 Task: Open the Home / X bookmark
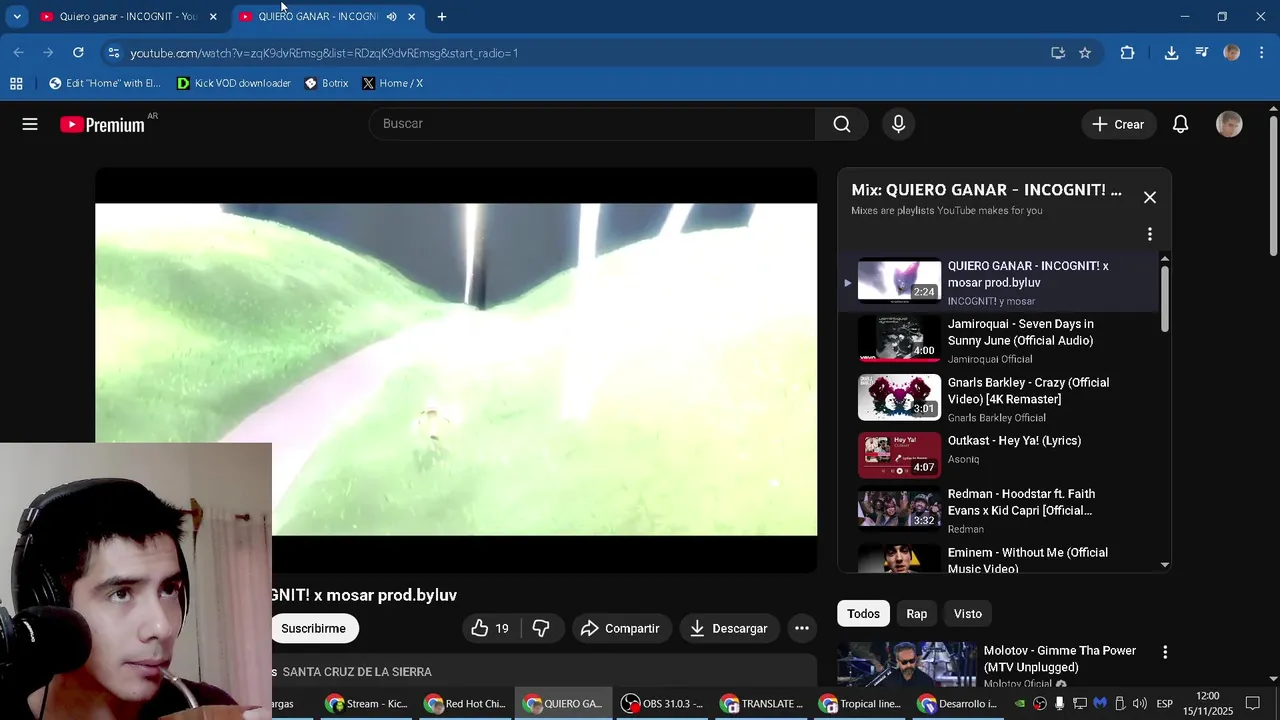[x=393, y=83]
